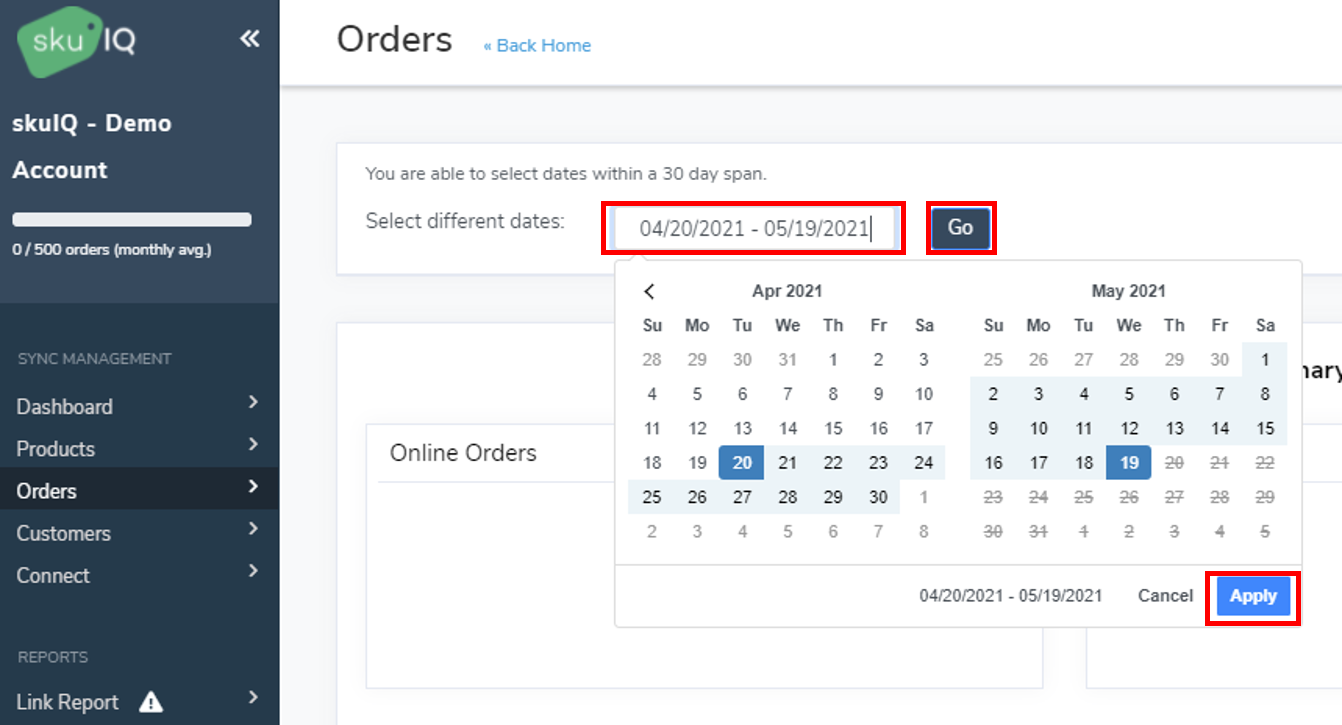Viewport: 1342px width, 725px height.
Task: Expand the Dashboard menu chevron
Action: [253, 402]
